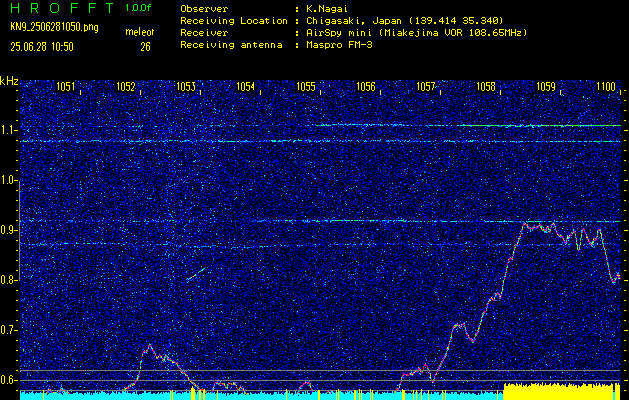
Task: Click the 1052 time axis marker
Action: coord(126,86)
